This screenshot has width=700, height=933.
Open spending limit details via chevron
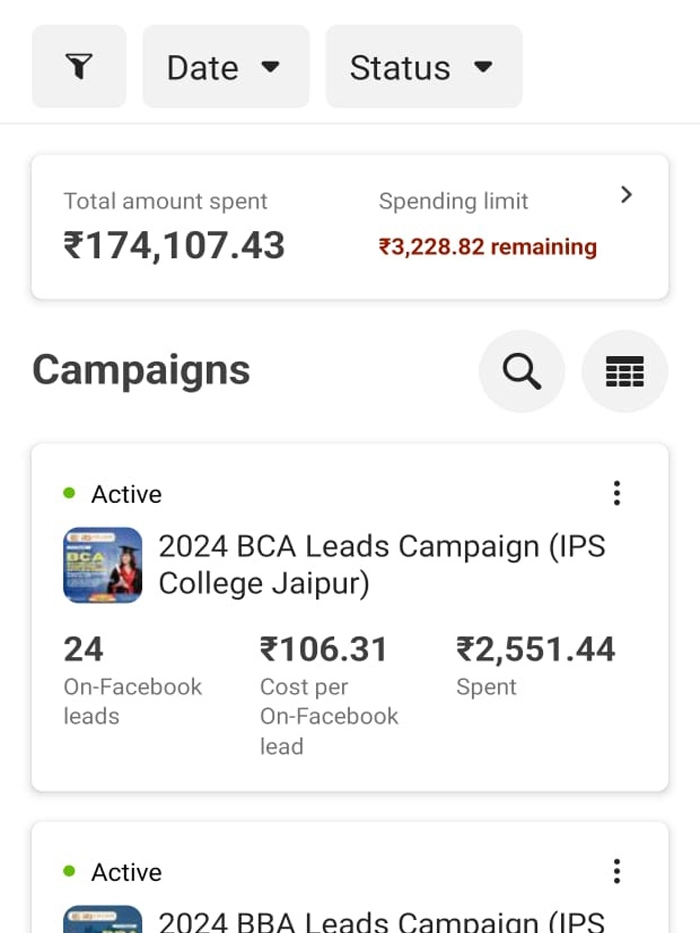point(627,195)
